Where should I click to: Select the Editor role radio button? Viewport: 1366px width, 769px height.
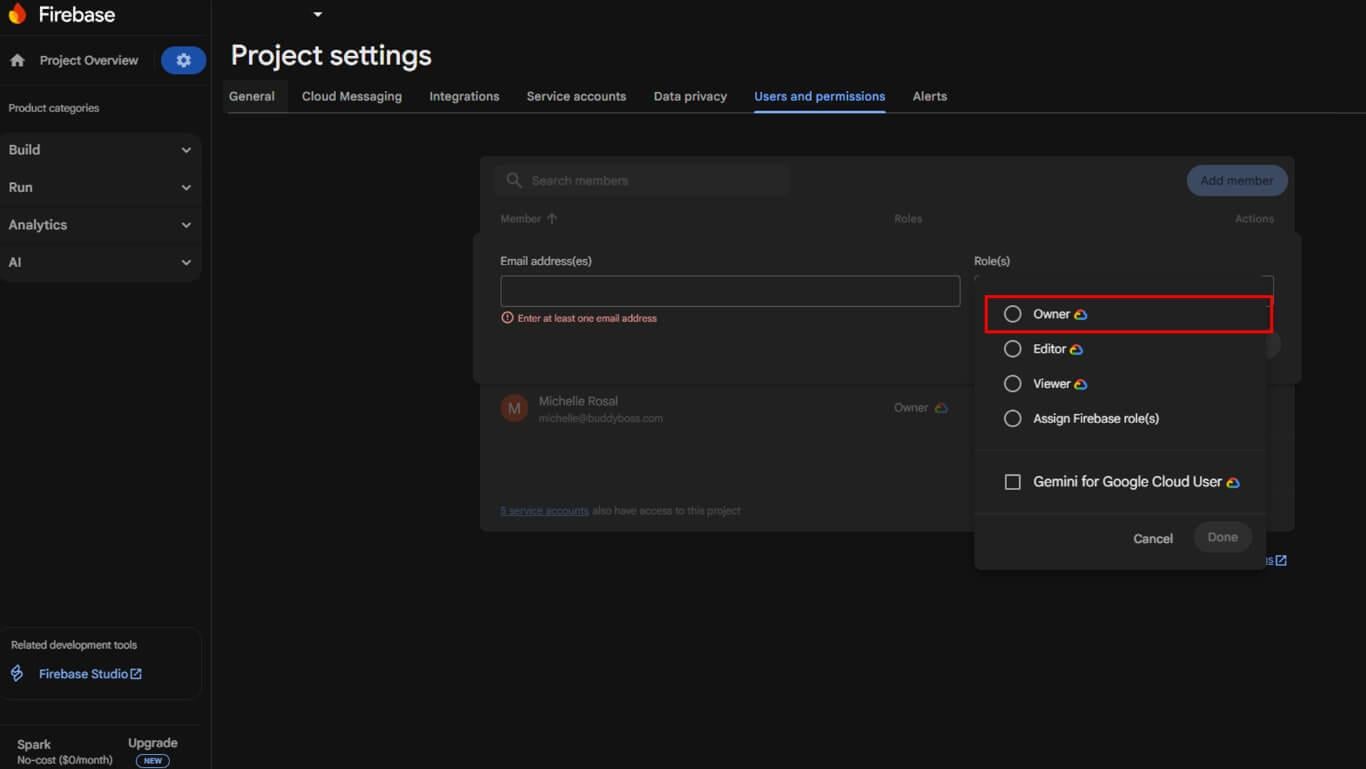coord(1012,349)
